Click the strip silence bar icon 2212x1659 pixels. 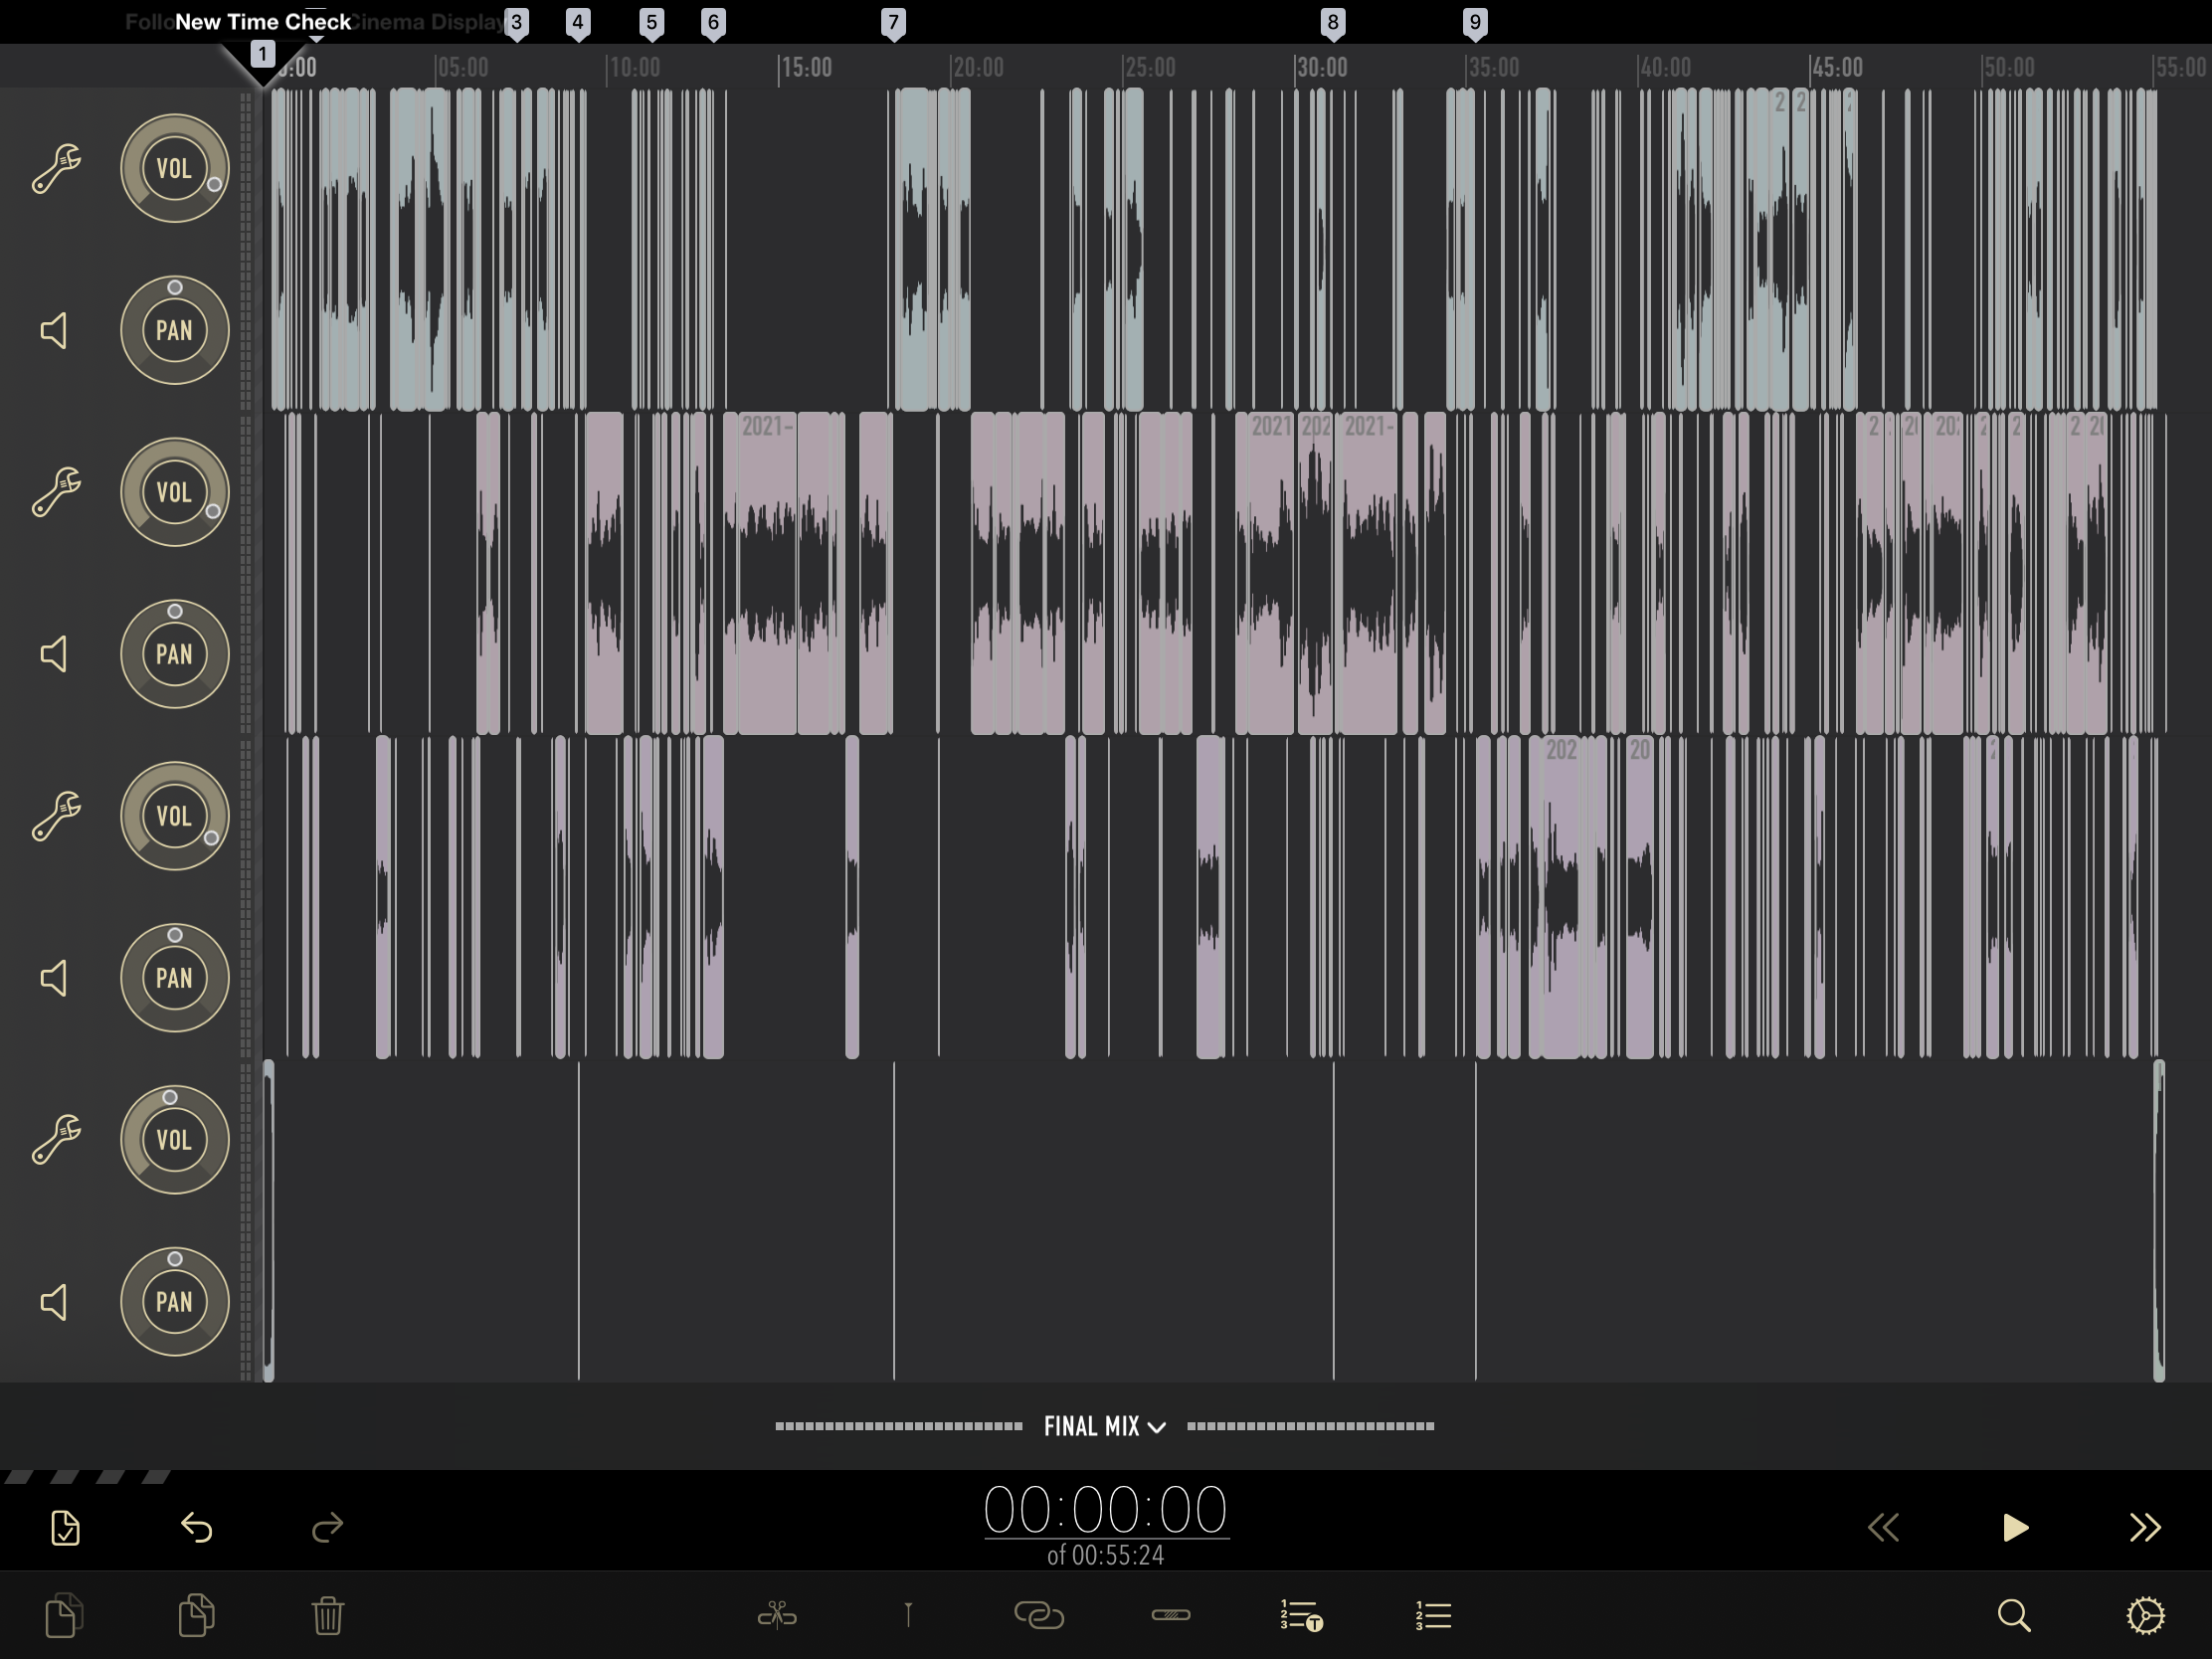pyautogui.click(x=1171, y=1614)
